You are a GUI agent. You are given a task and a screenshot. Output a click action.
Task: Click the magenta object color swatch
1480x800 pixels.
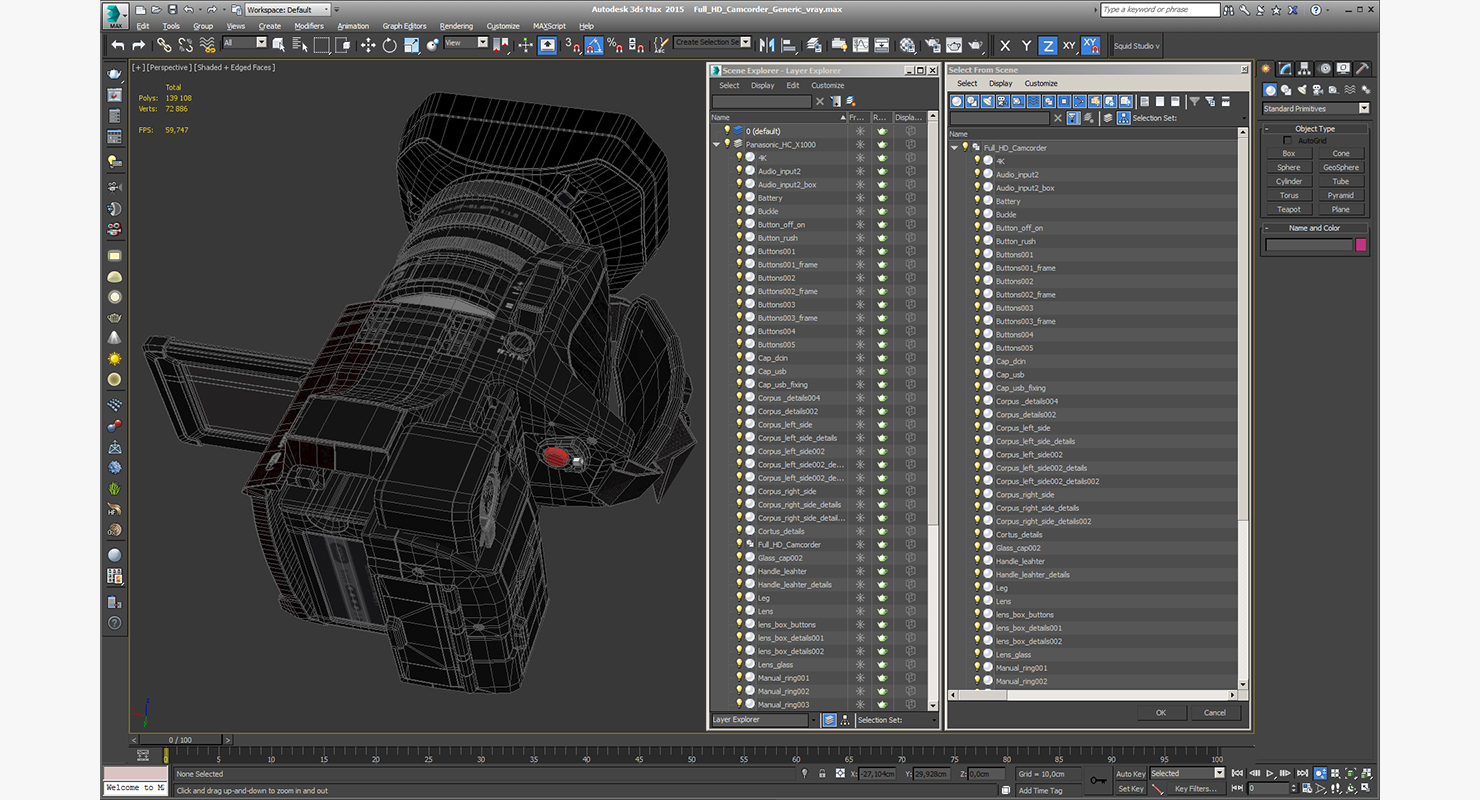pos(1361,245)
